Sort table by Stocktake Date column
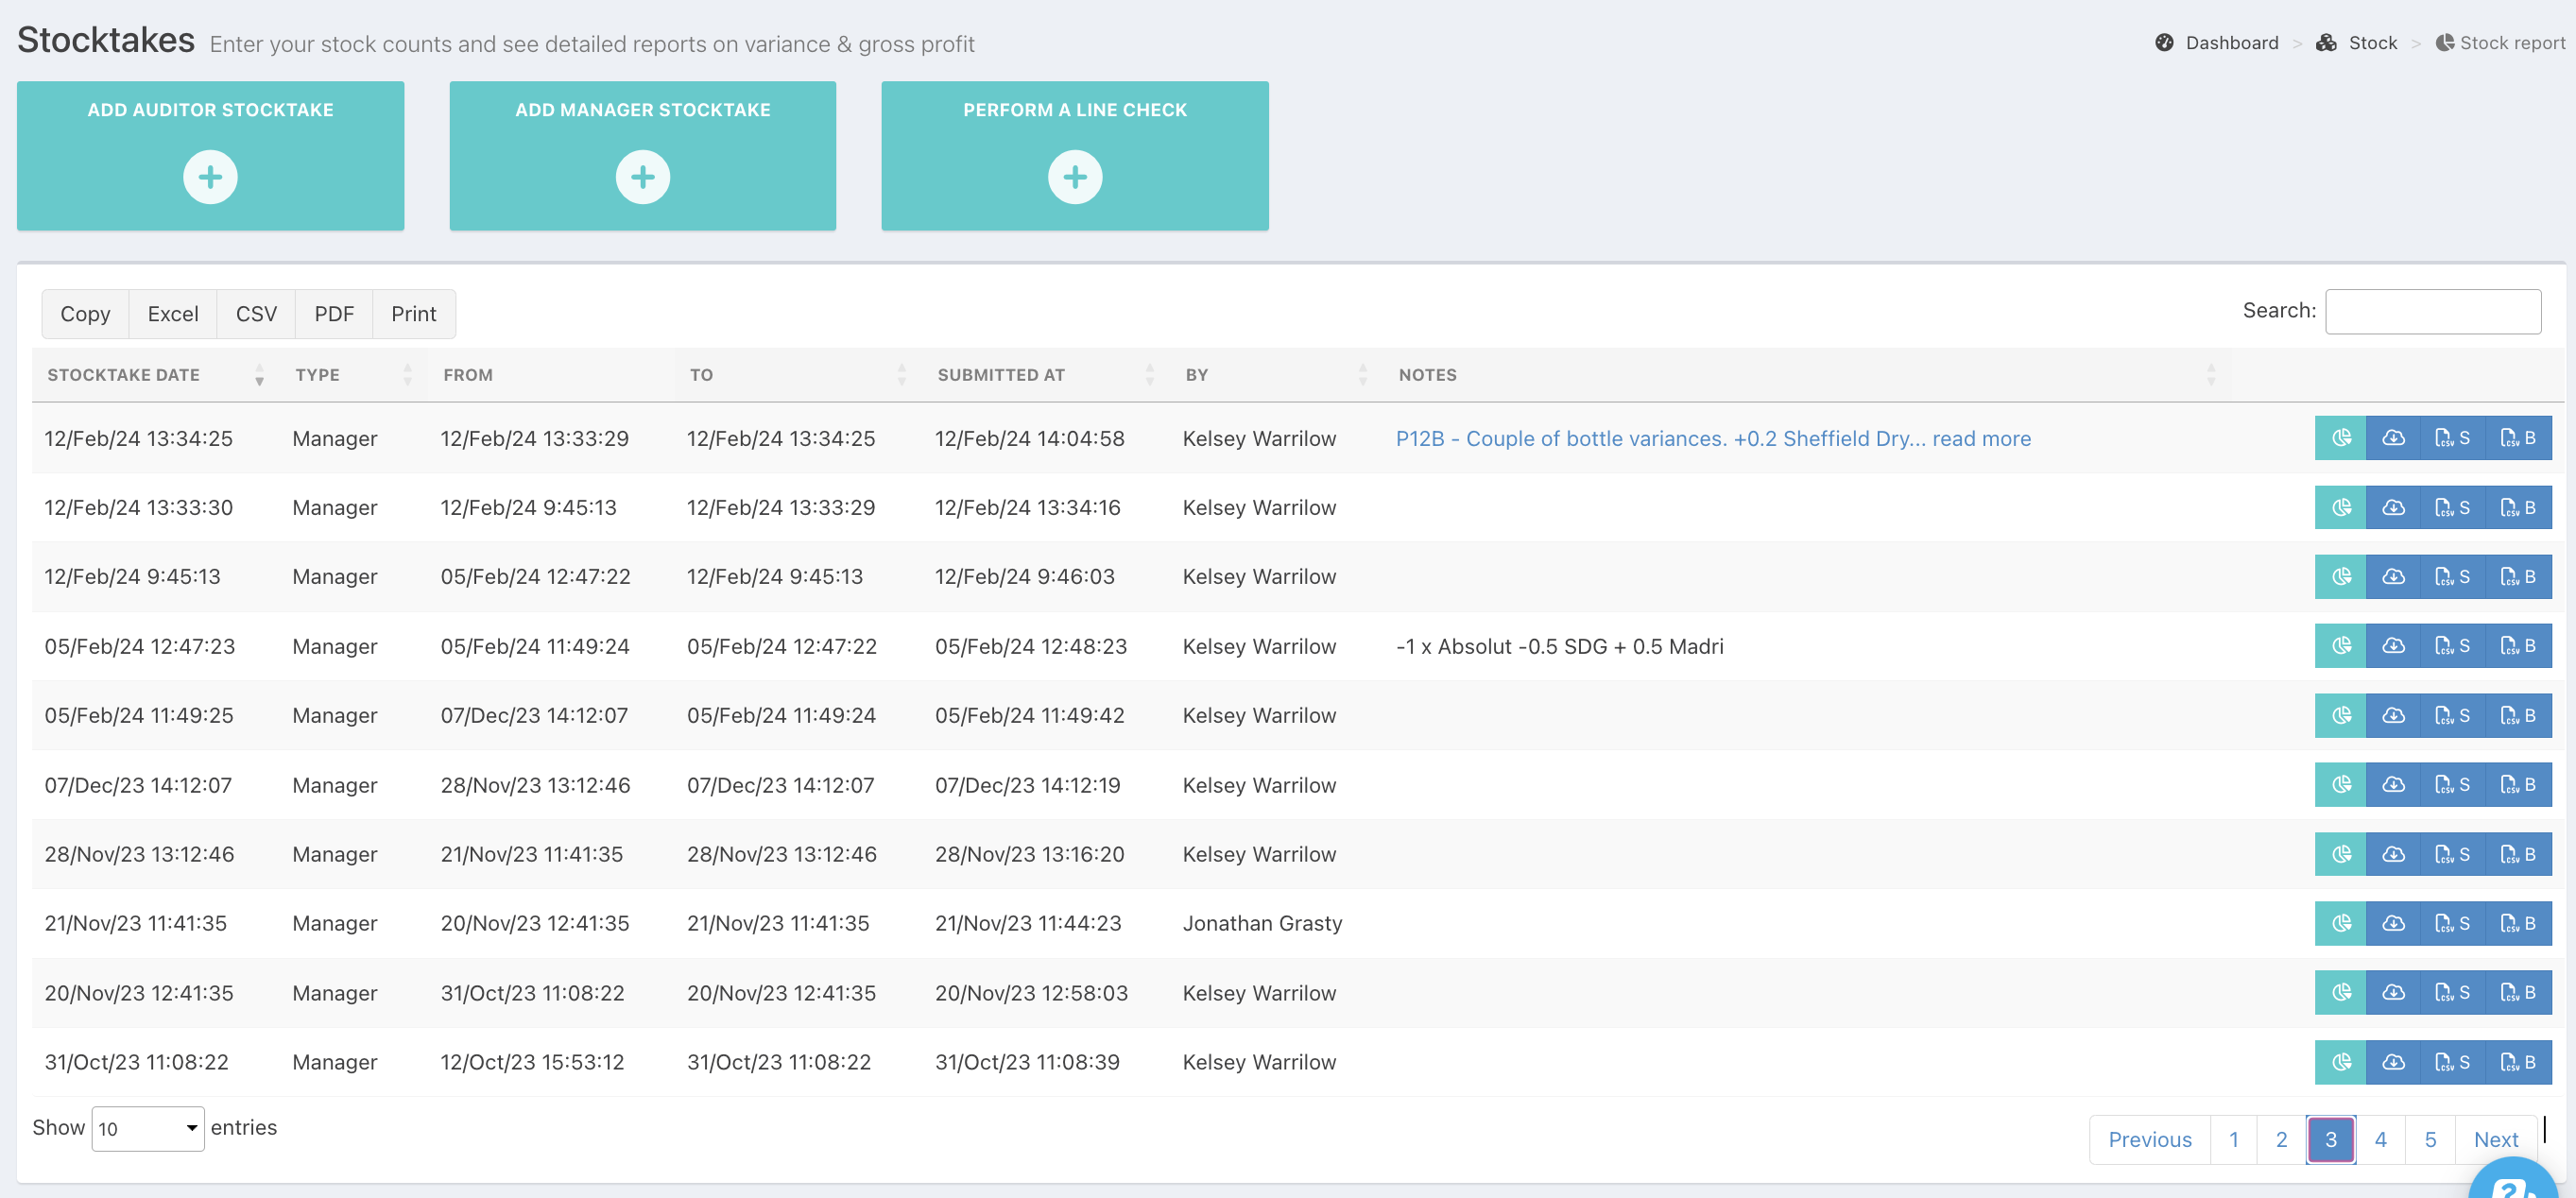This screenshot has width=2576, height=1198. [155, 375]
